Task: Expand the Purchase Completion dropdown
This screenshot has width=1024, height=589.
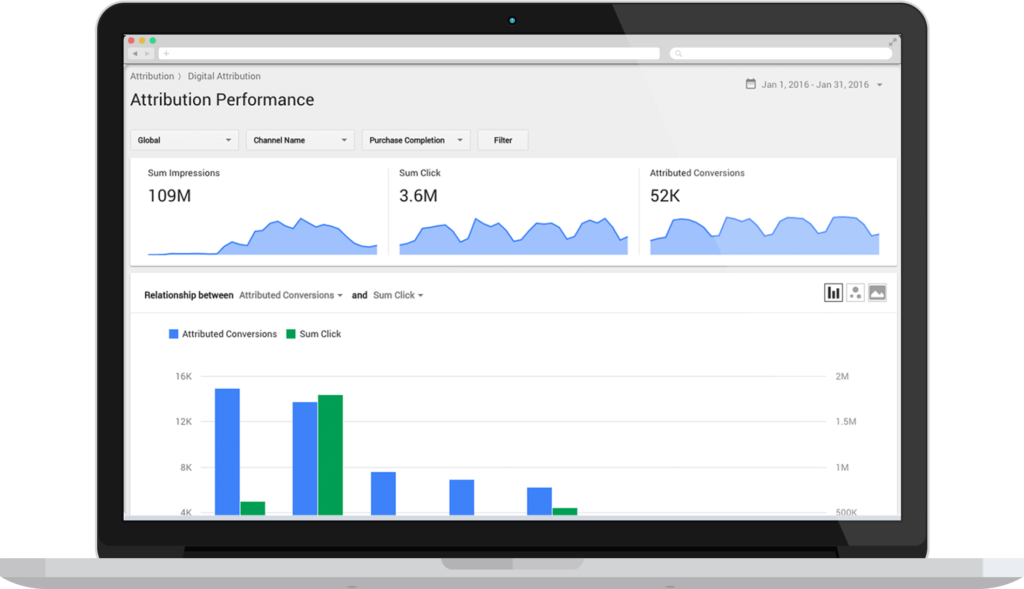Action: [x=416, y=141]
